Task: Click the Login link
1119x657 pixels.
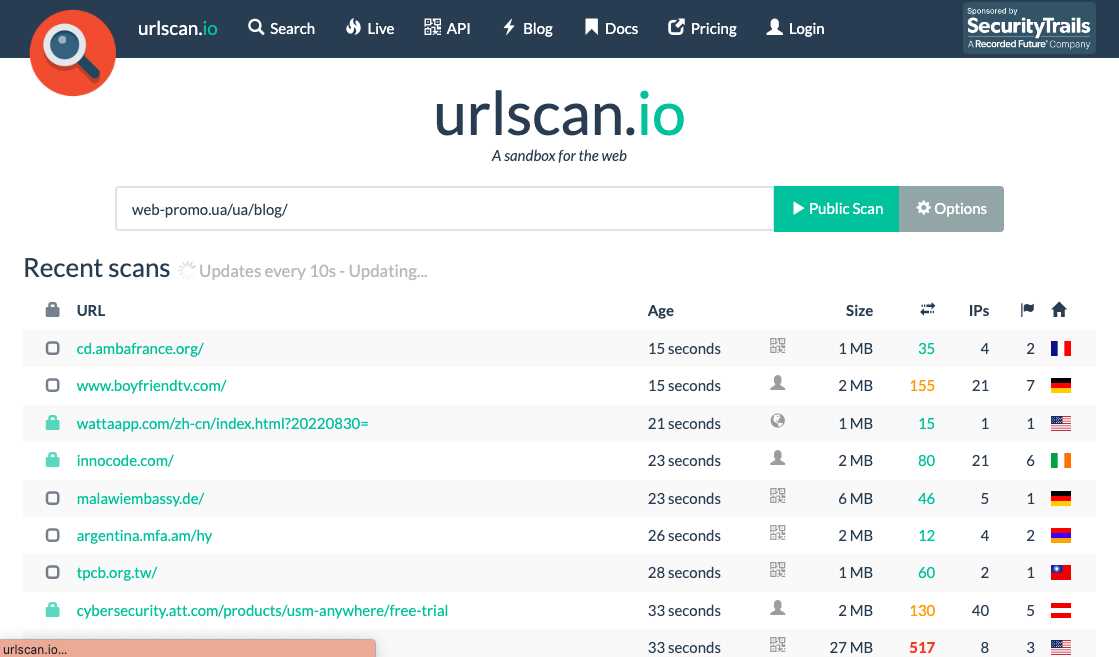Action: [795, 29]
